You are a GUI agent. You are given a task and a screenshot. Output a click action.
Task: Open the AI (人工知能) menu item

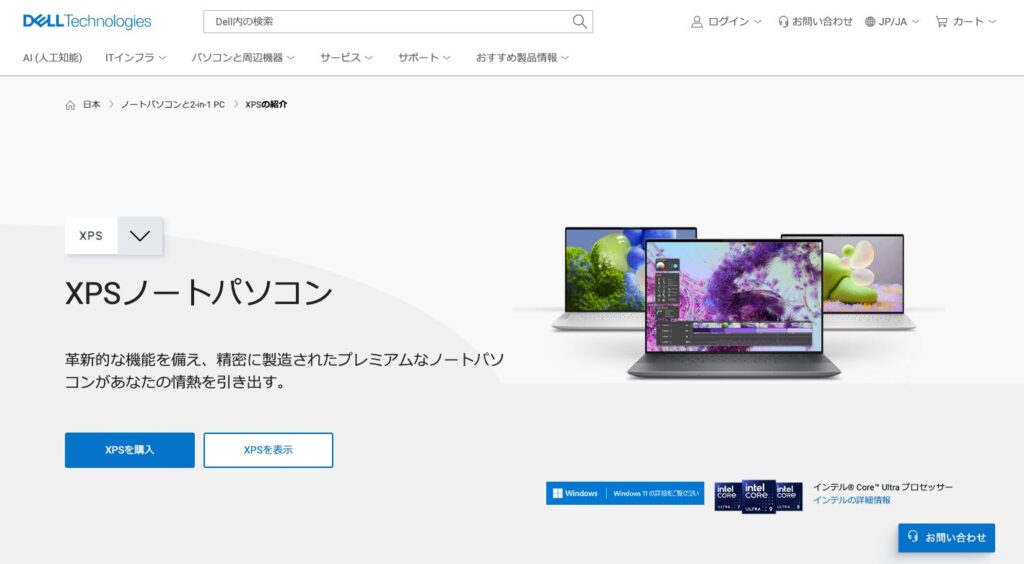click(x=53, y=58)
